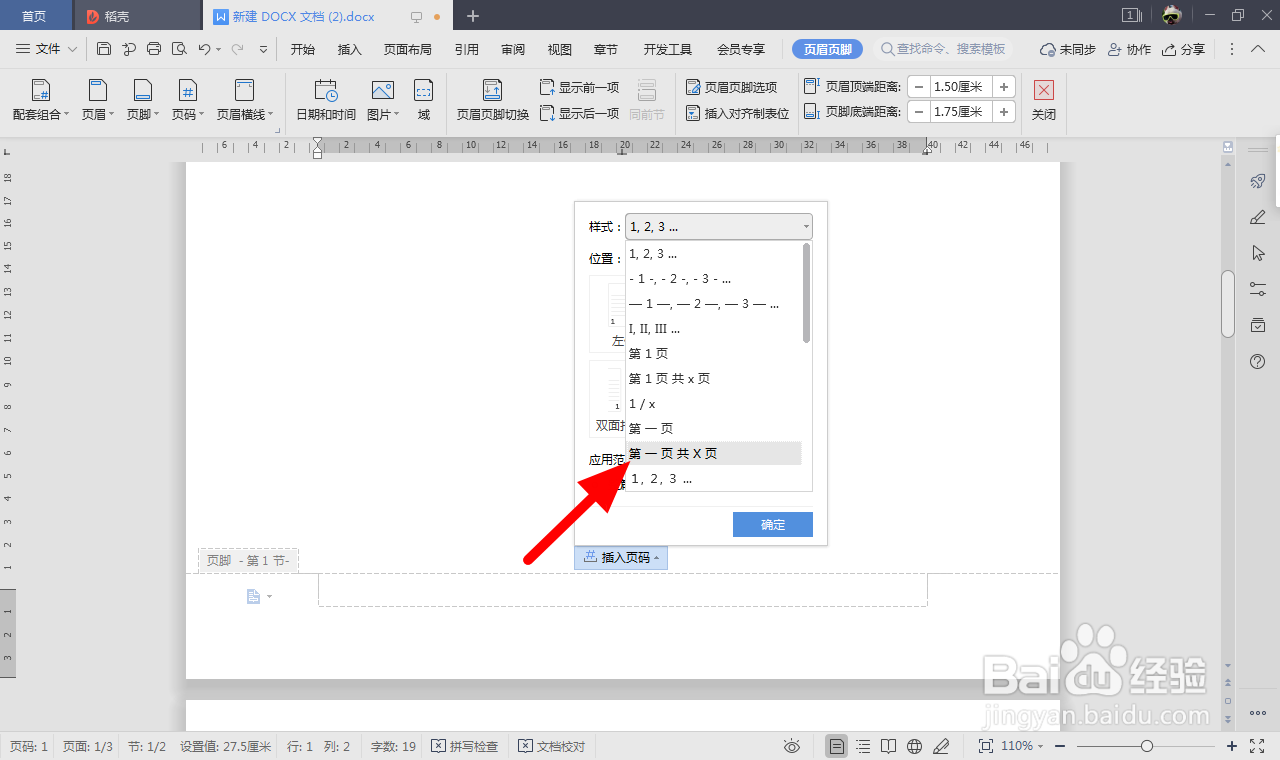This screenshot has width=1280, height=760.
Task: Open 页眉页脚选项 settings
Action: pos(731,88)
